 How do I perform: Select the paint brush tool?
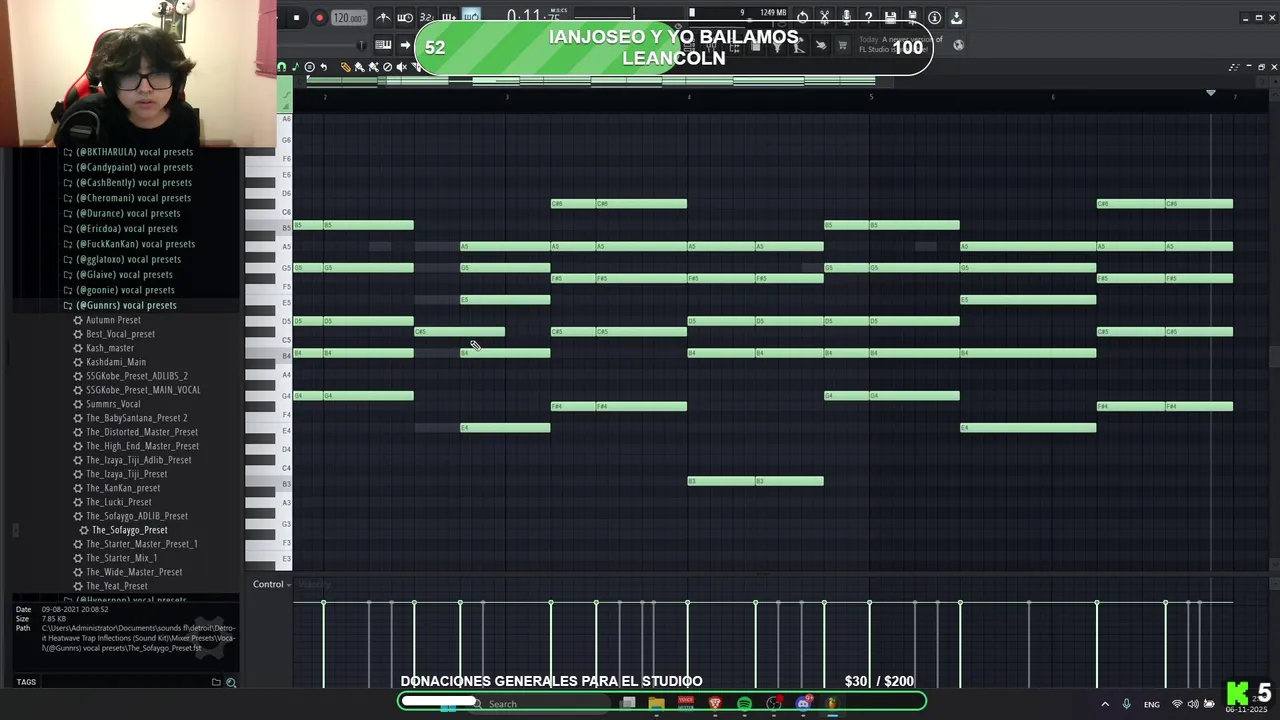(359, 67)
